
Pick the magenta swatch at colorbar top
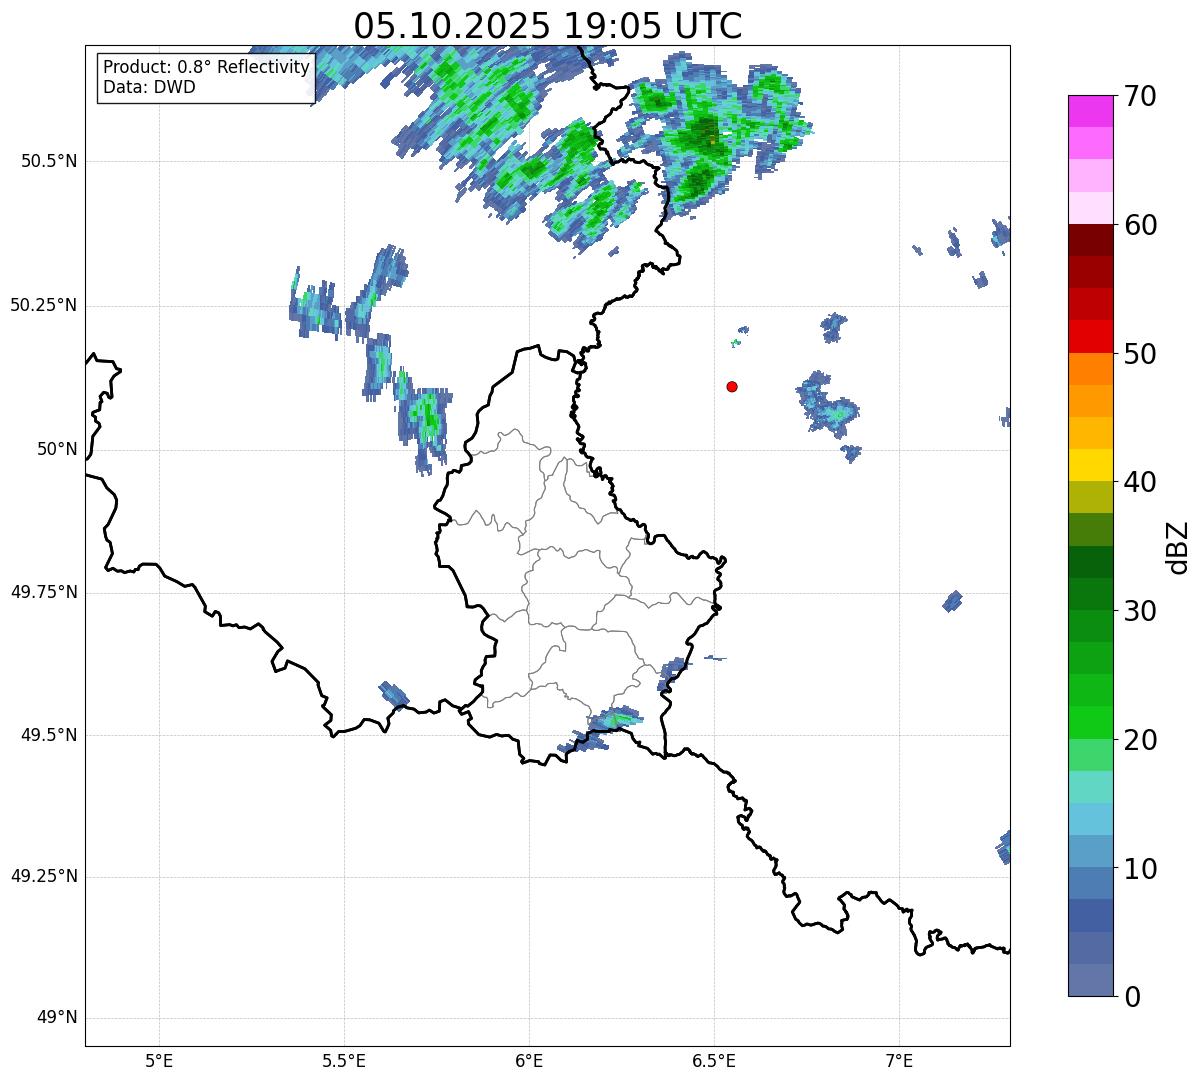[x=1091, y=111]
